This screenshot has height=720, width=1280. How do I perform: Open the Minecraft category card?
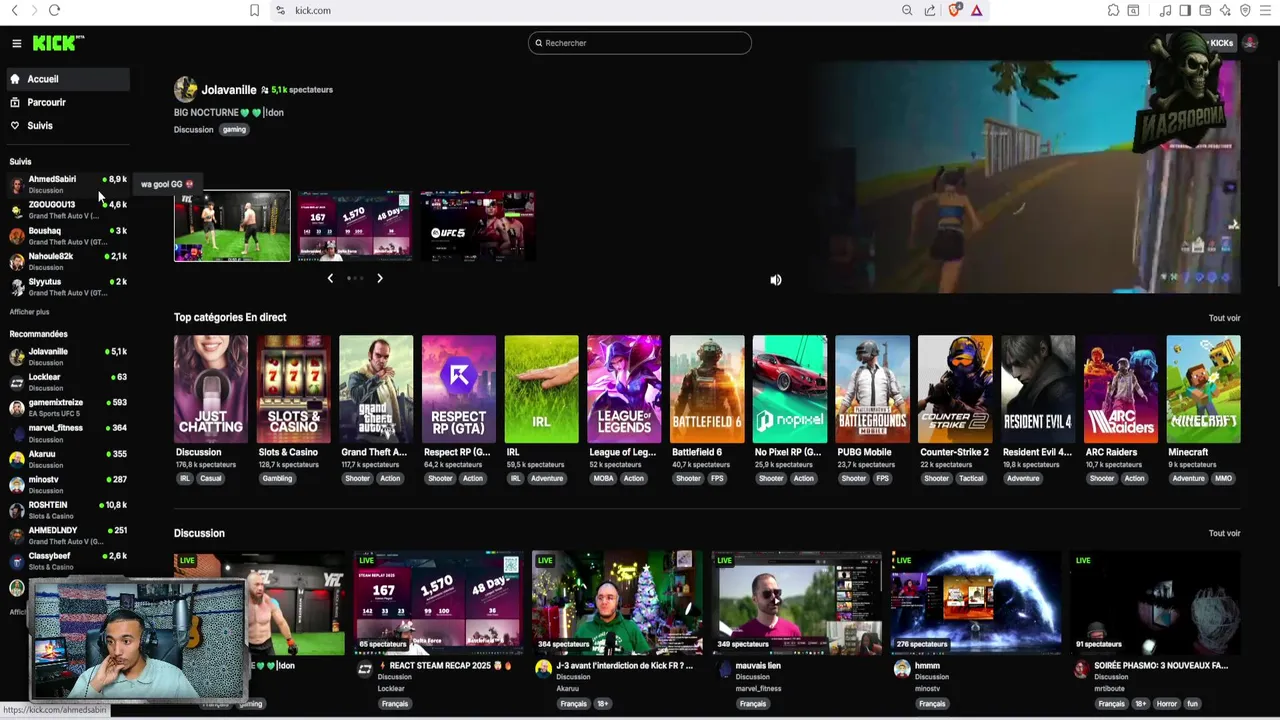click(1203, 389)
